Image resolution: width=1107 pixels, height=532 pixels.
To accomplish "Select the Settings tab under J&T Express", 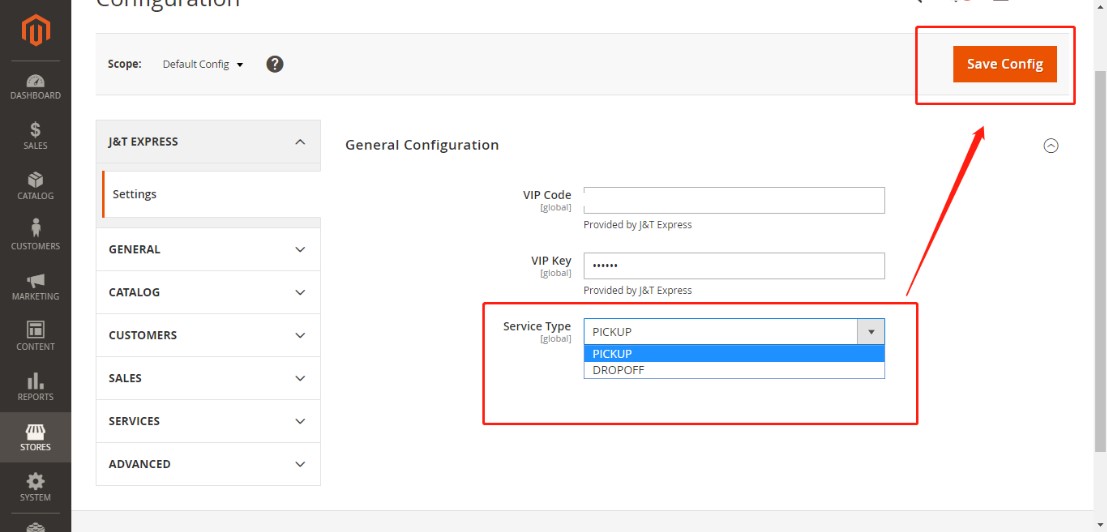I will pos(211,194).
